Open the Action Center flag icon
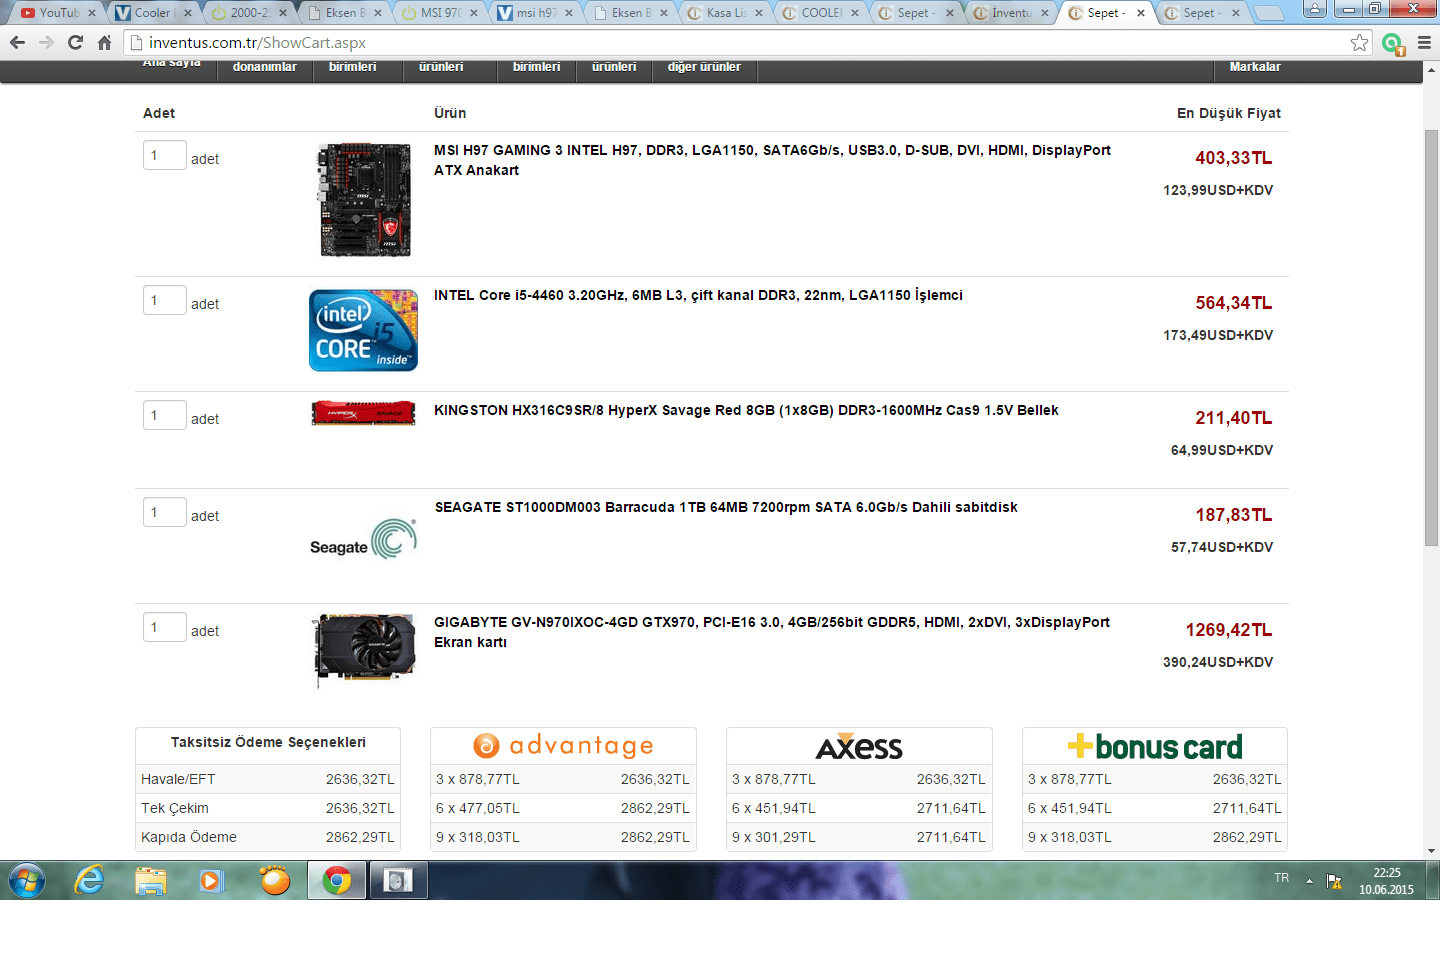The height and width of the screenshot is (960, 1440). [1334, 881]
